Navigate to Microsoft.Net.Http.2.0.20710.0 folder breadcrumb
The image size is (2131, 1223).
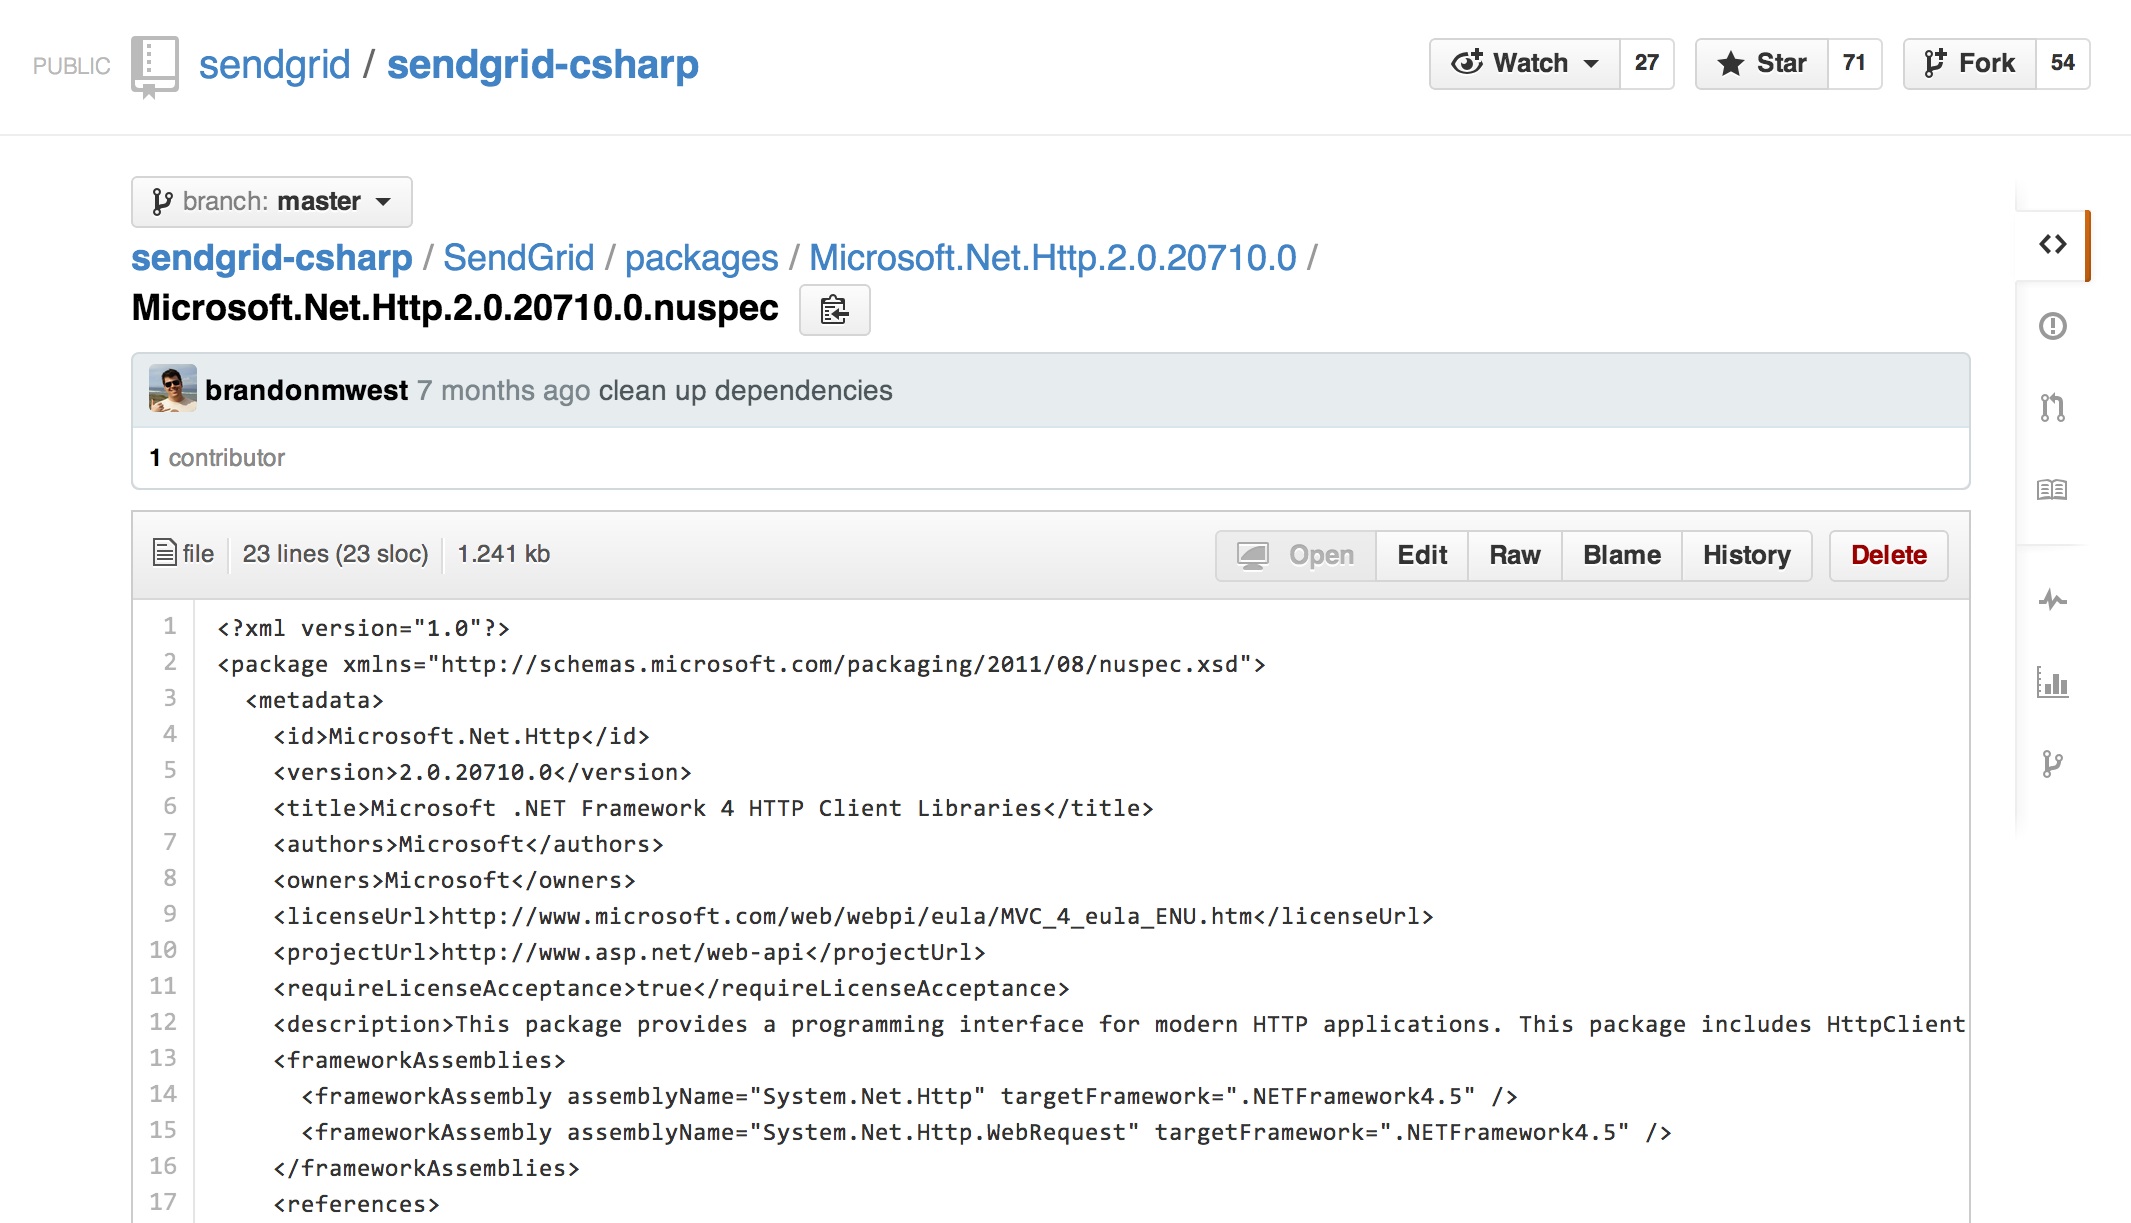[1053, 258]
